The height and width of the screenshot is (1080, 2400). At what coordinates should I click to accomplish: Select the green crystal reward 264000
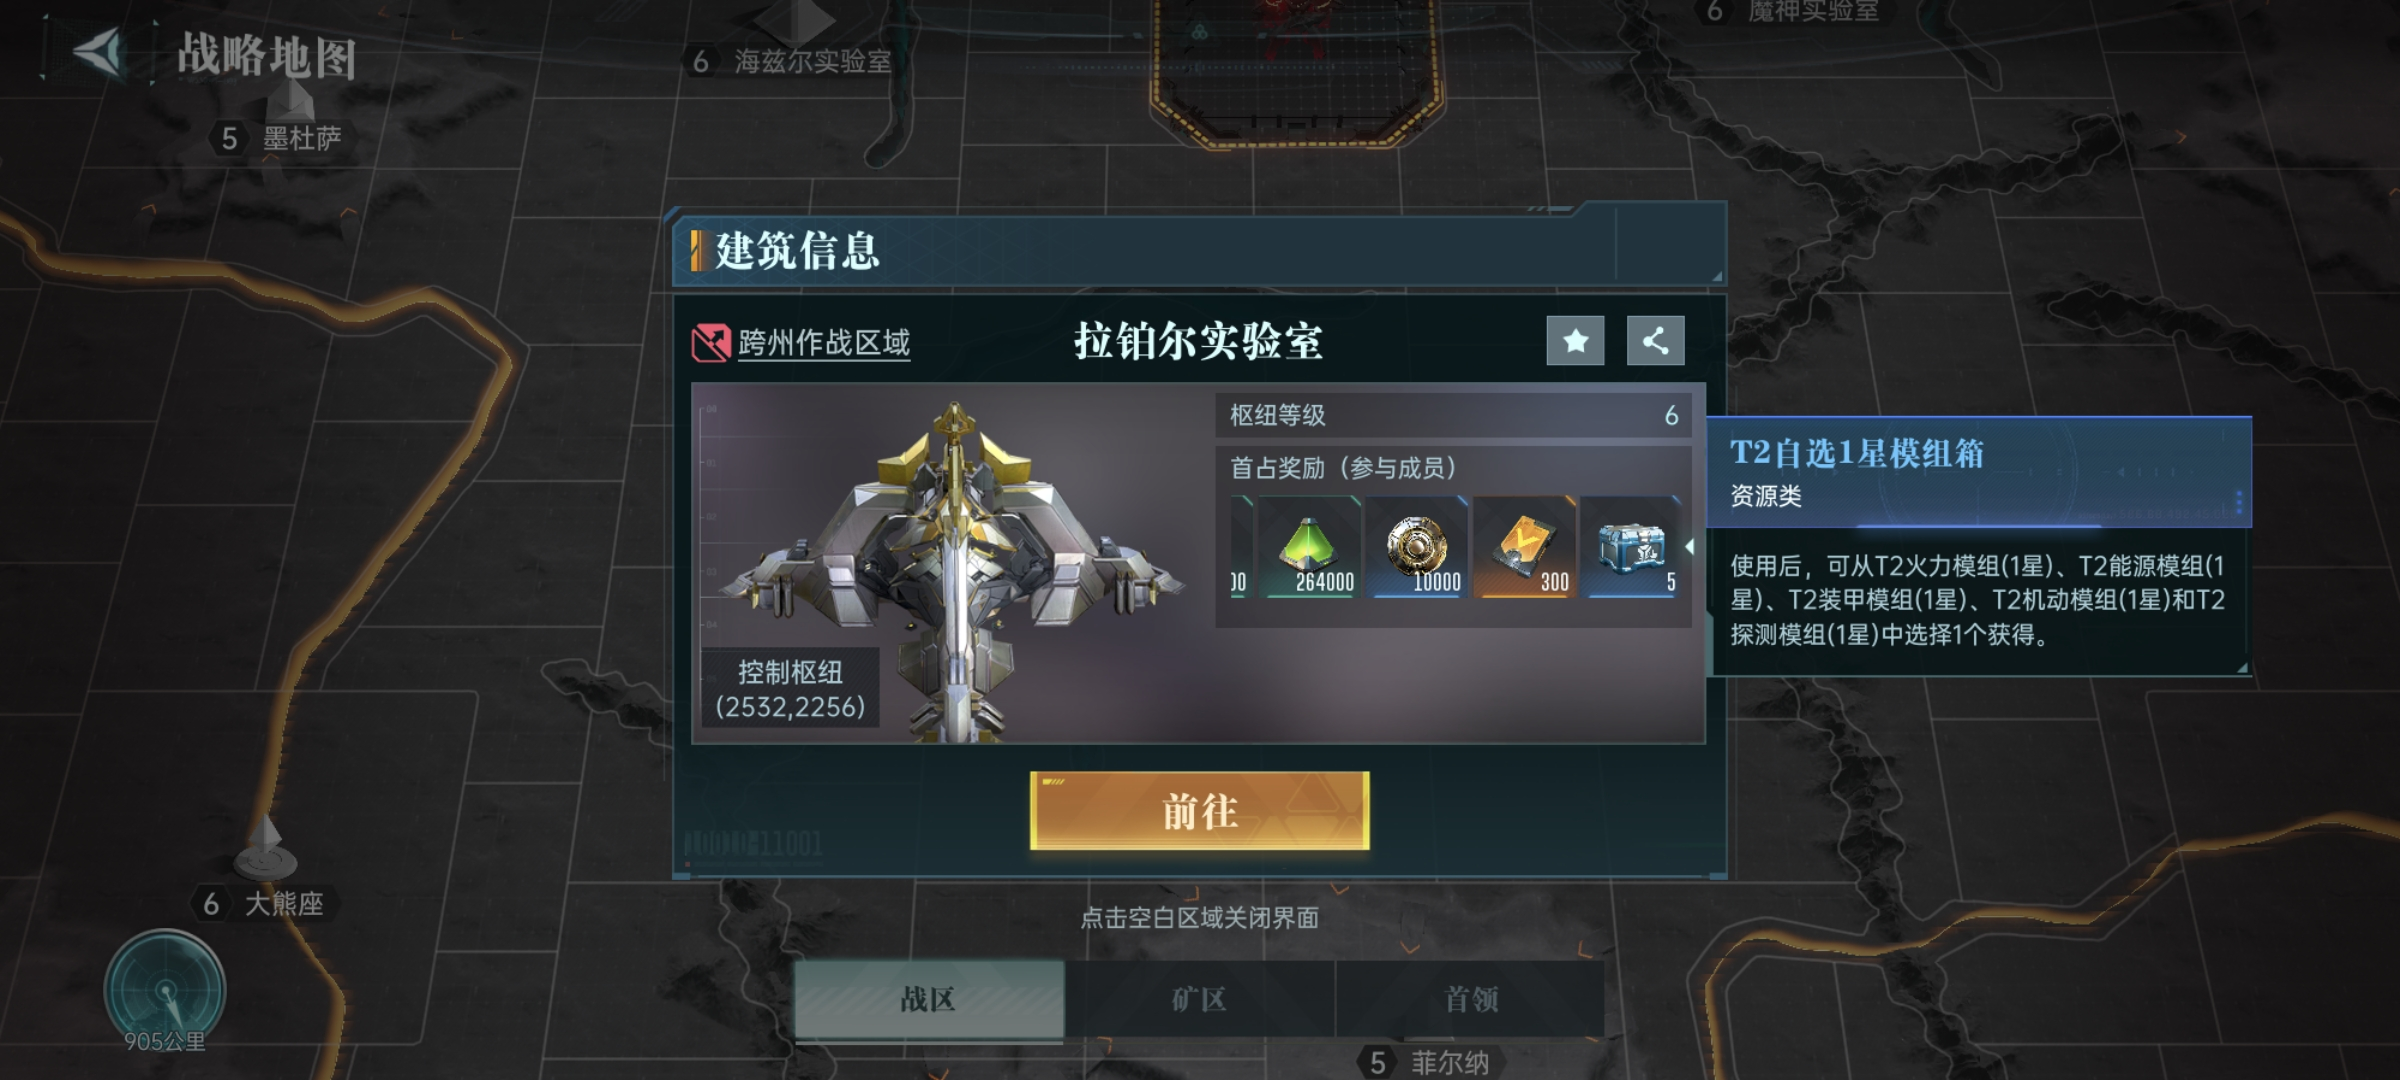tap(1308, 548)
